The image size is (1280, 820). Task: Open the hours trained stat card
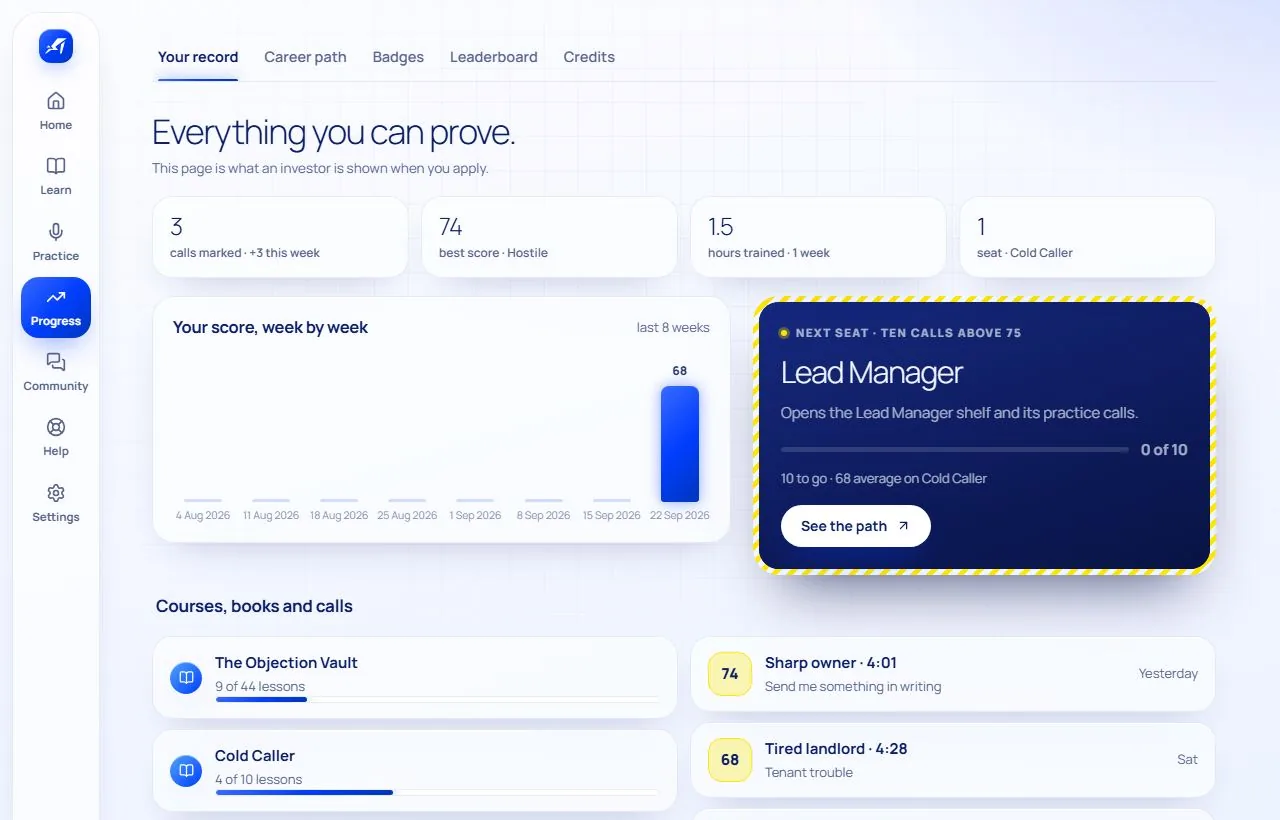point(818,237)
